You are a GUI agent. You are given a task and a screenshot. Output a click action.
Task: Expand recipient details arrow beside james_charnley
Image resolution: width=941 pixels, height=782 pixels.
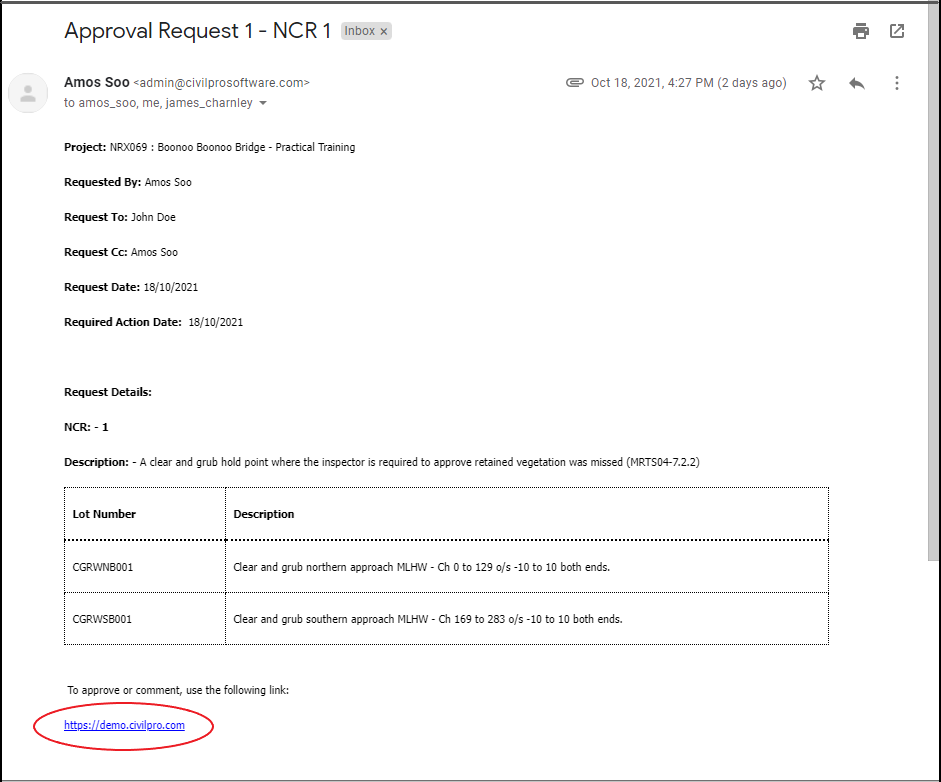[x=263, y=104]
